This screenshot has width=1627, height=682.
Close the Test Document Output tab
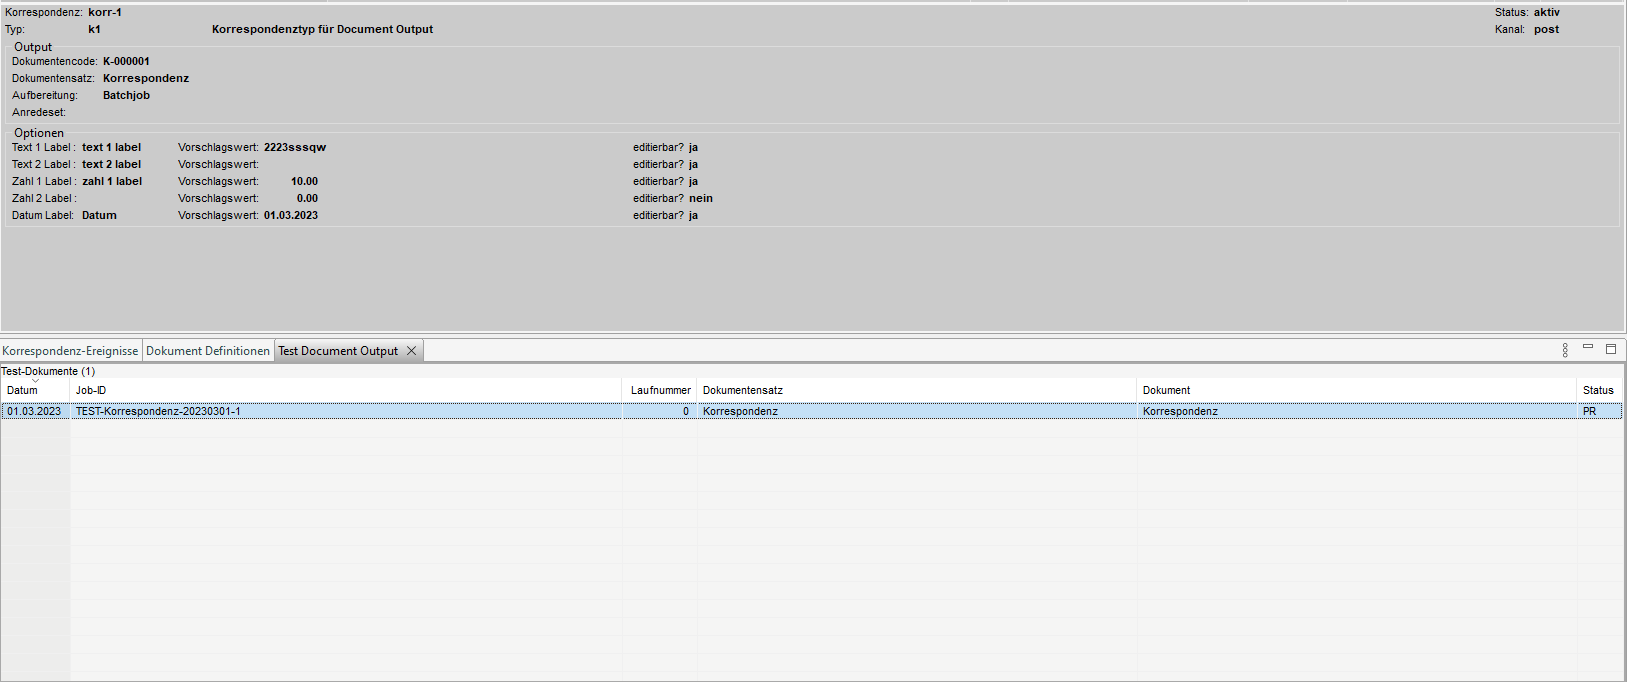411,351
